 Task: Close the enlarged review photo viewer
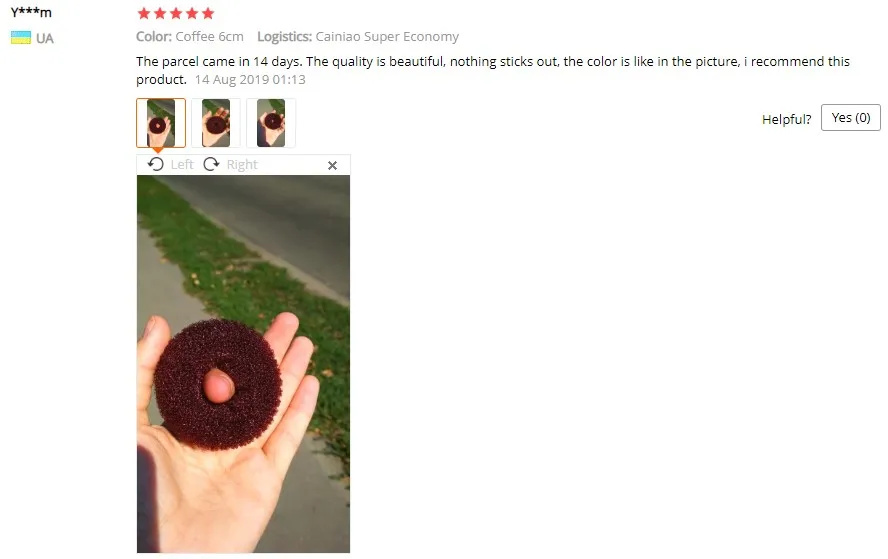pos(332,165)
